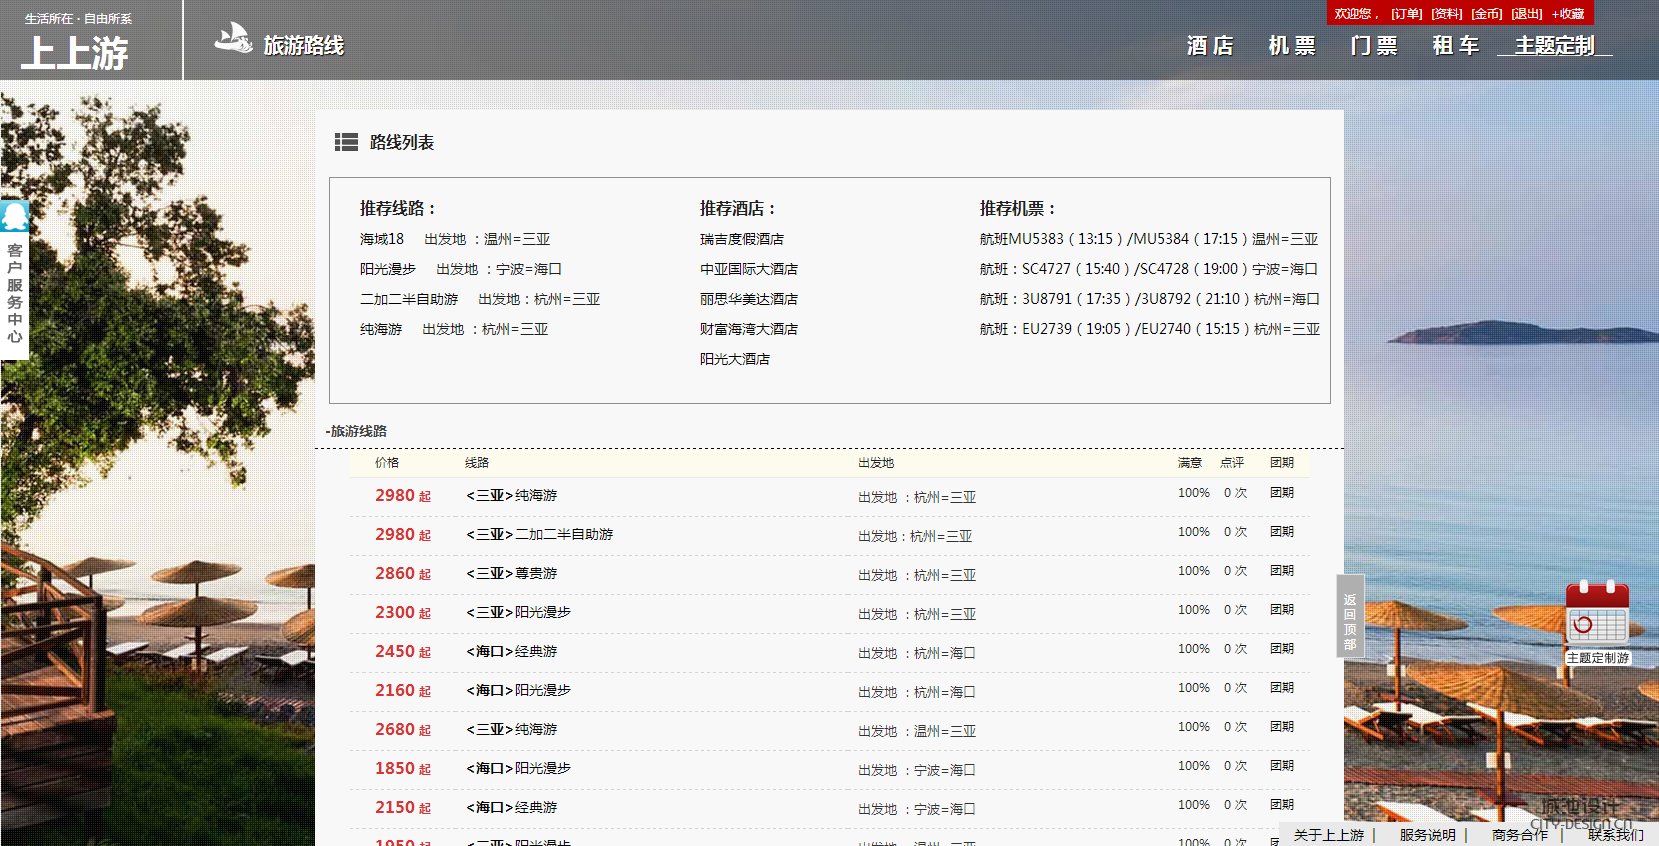Click the list icon next to 路线列表

[x=346, y=142]
